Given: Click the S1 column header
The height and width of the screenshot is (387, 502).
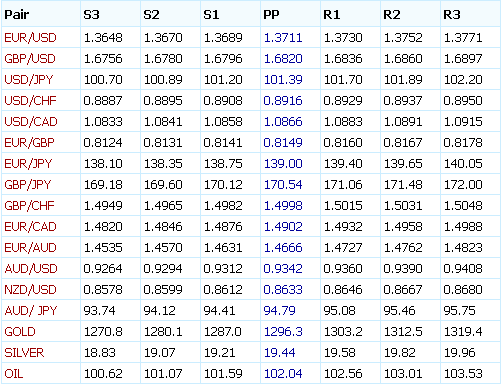Looking at the screenshot, I should (211, 15).
